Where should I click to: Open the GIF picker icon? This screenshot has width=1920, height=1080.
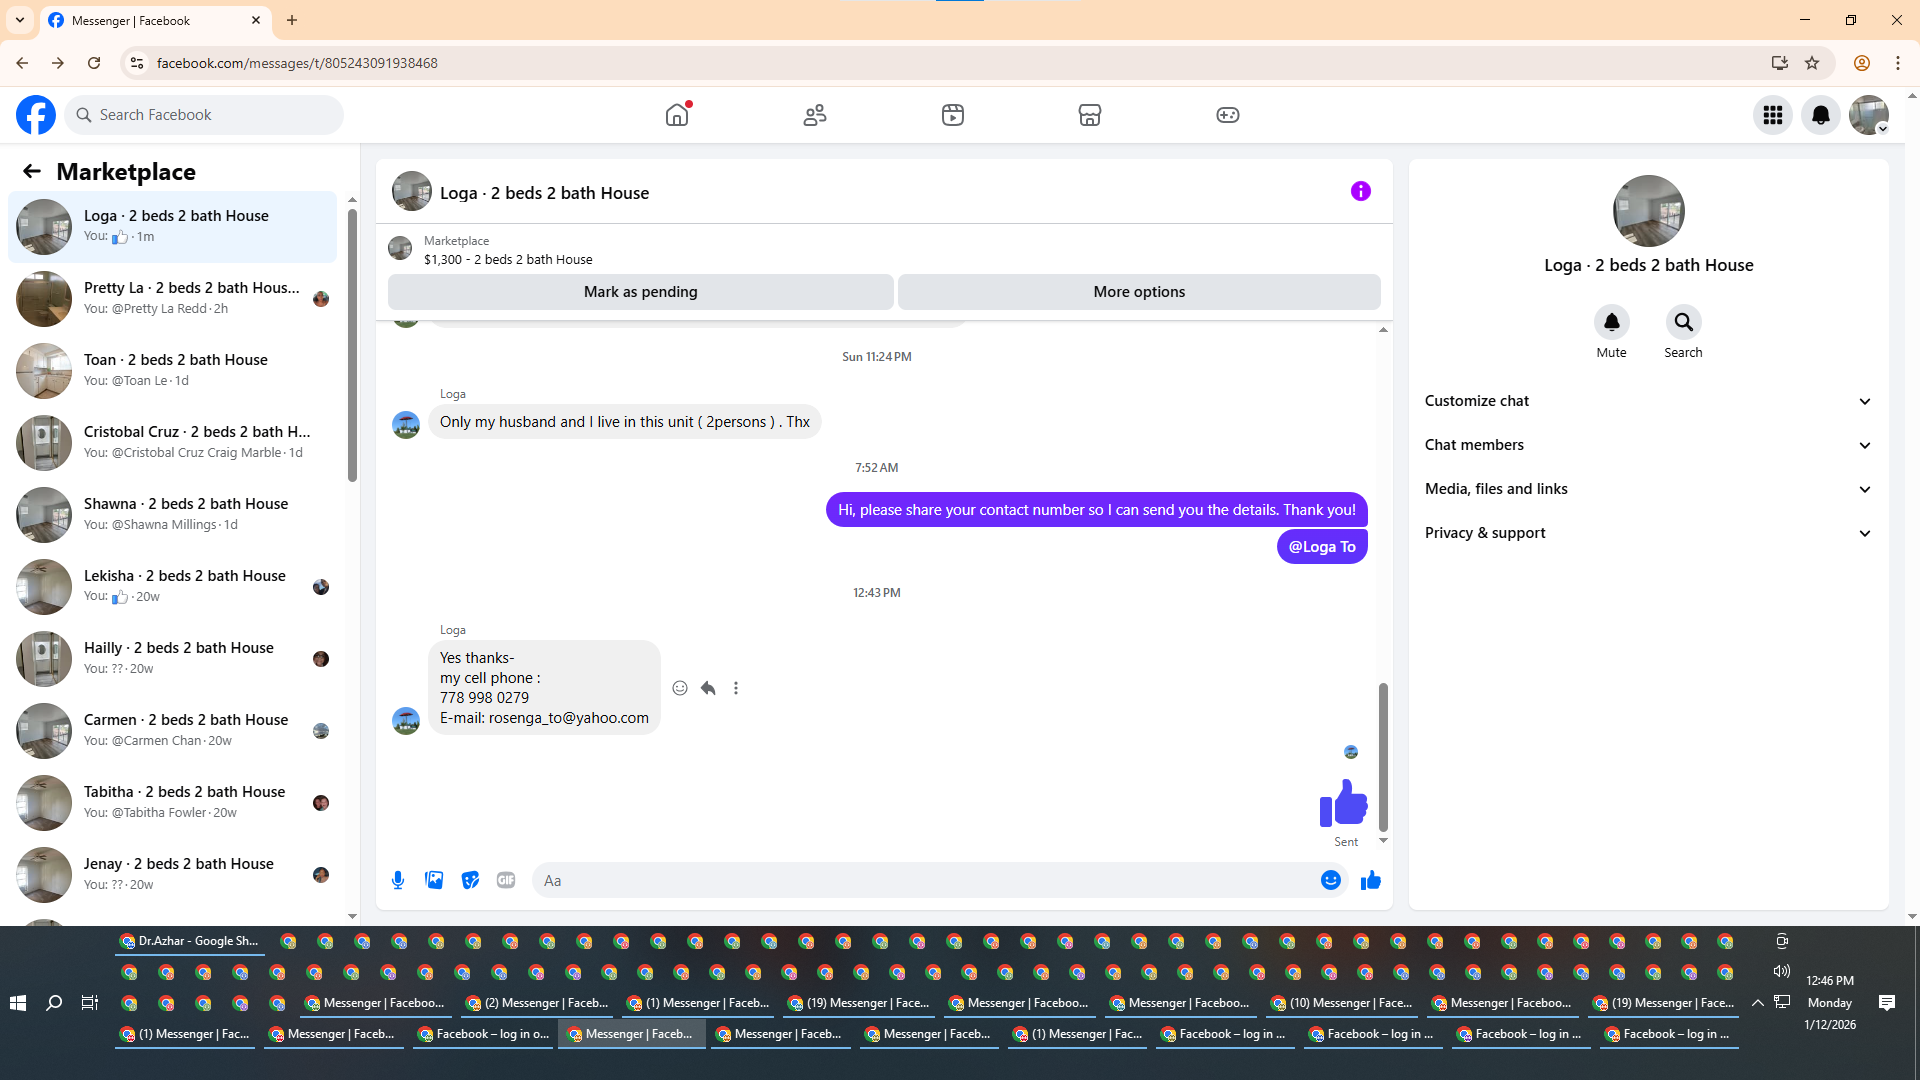pyautogui.click(x=506, y=880)
